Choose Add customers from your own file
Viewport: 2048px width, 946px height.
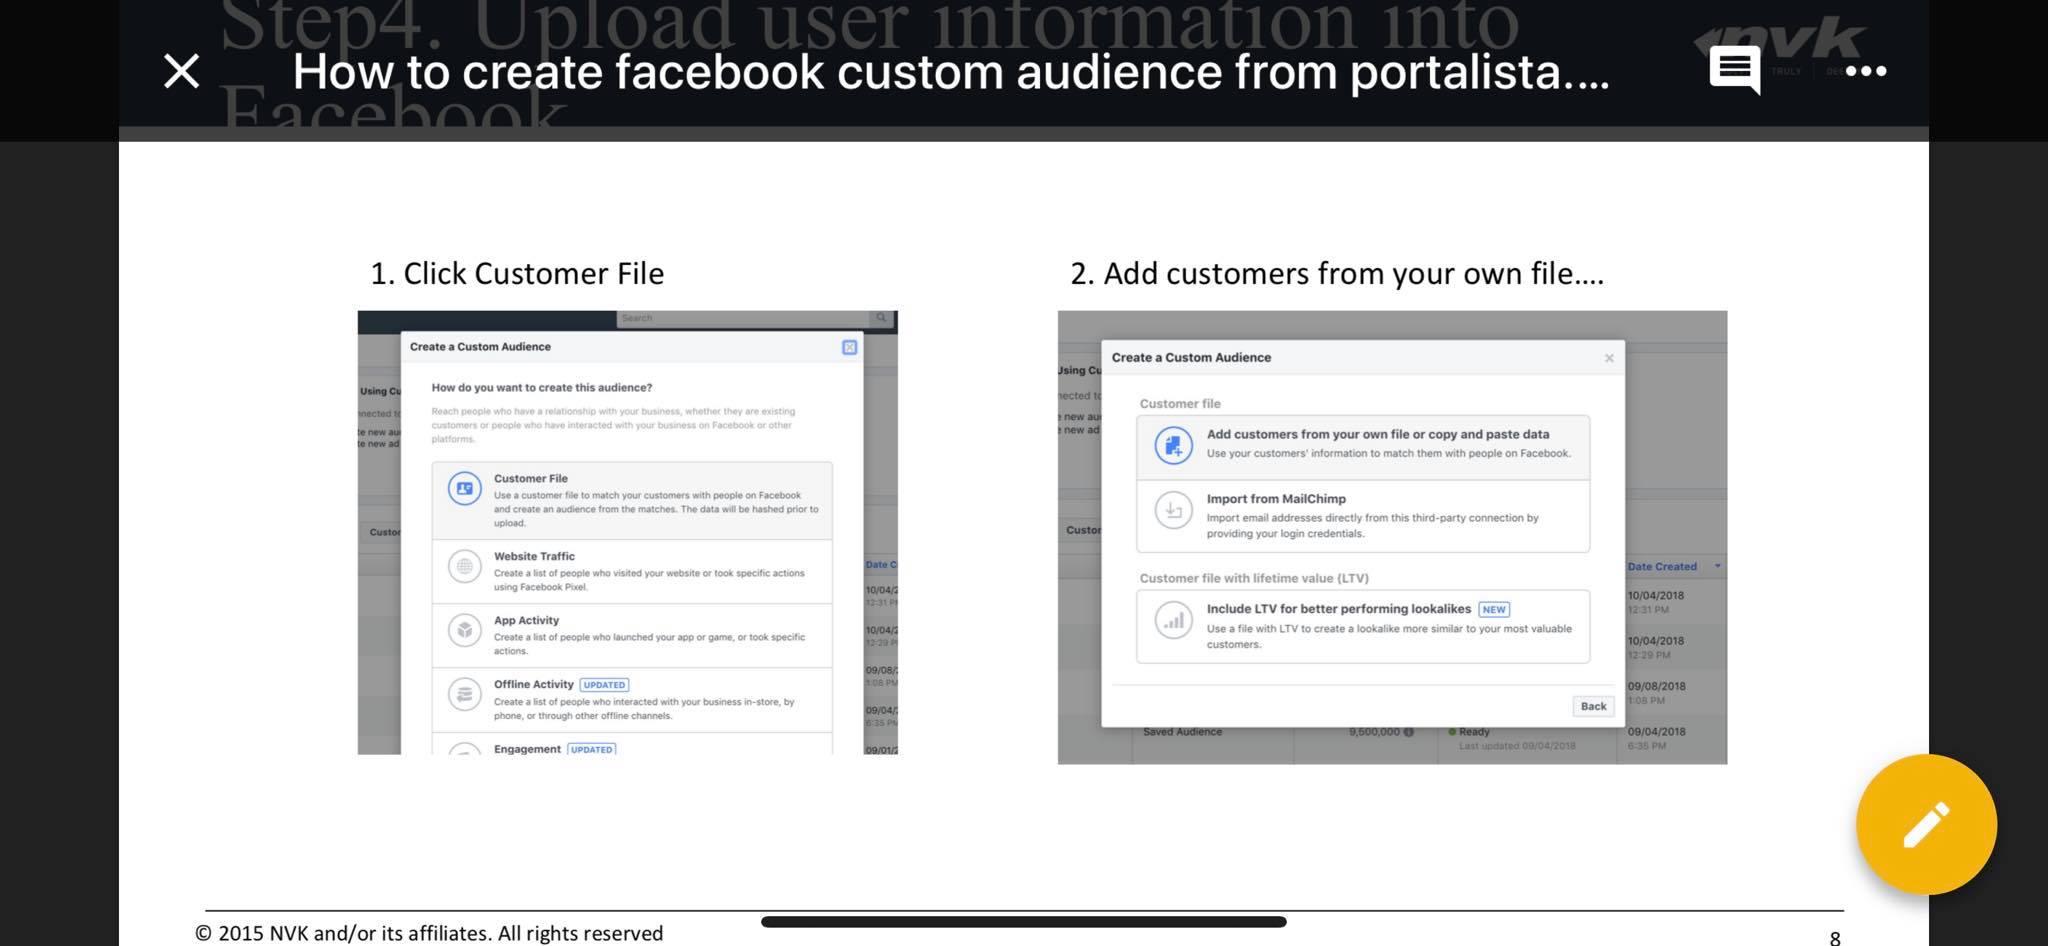click(1363, 447)
